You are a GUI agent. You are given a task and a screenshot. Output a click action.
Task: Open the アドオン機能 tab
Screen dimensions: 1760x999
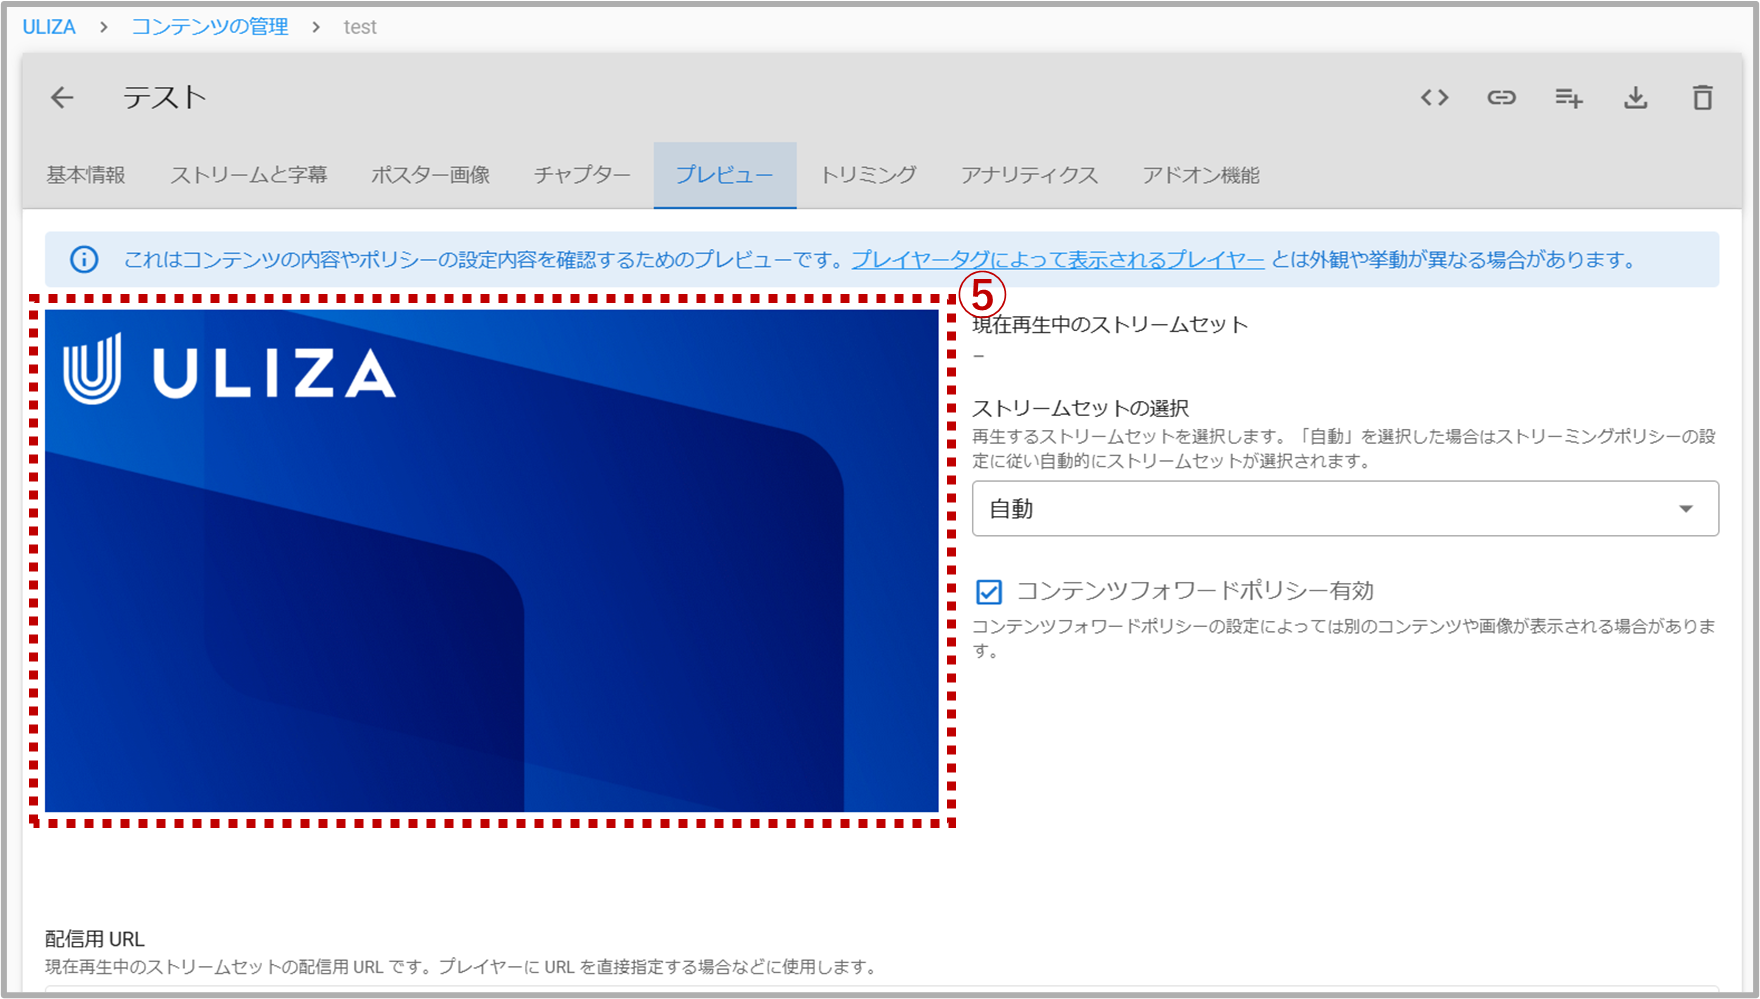point(1201,175)
